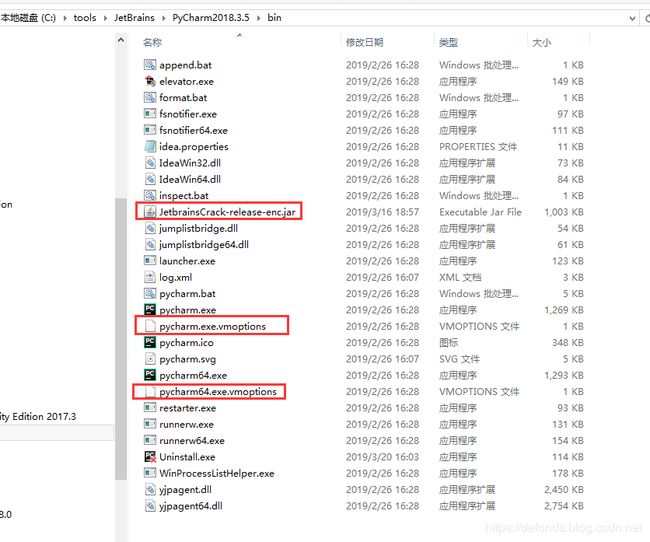Select the pycharm.exe.vmoptions blank file icon
Screen dimensions: 650x542
pos(150,326)
